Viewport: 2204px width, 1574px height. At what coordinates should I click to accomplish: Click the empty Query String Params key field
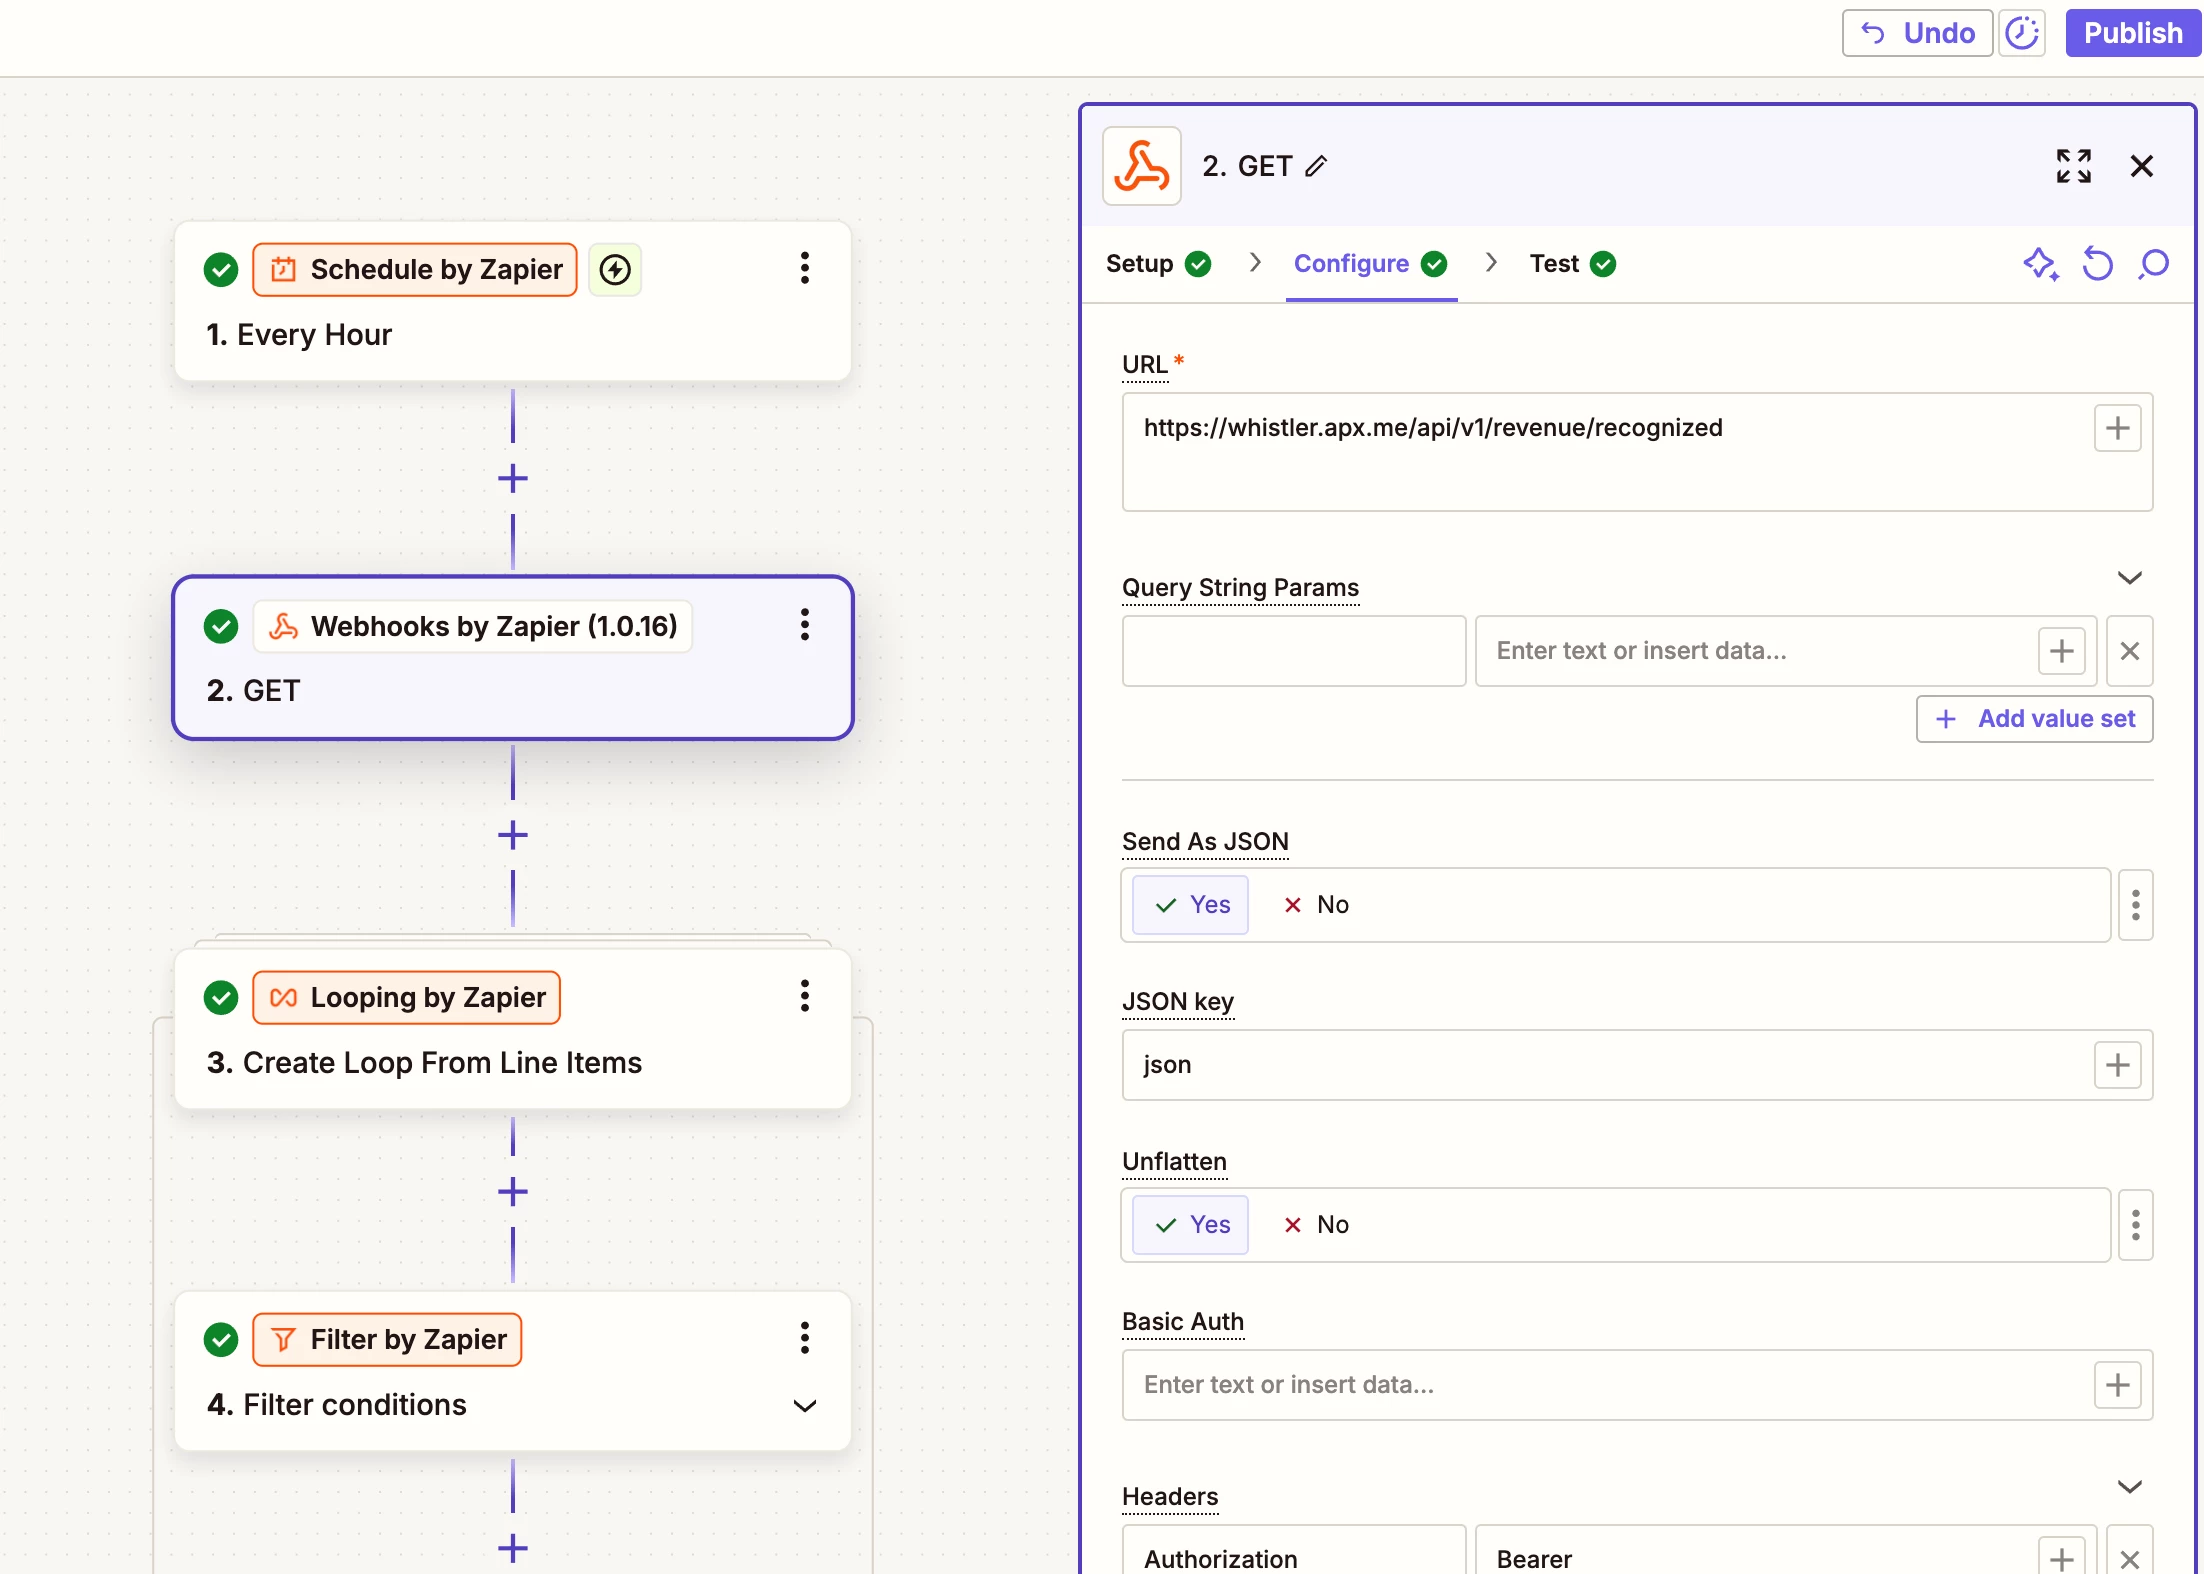[1294, 651]
